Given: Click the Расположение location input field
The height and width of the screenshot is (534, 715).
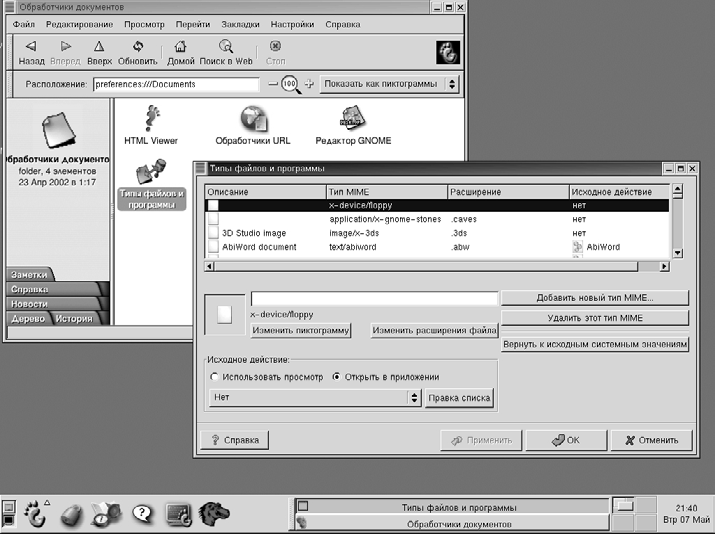Looking at the screenshot, I should point(175,85).
